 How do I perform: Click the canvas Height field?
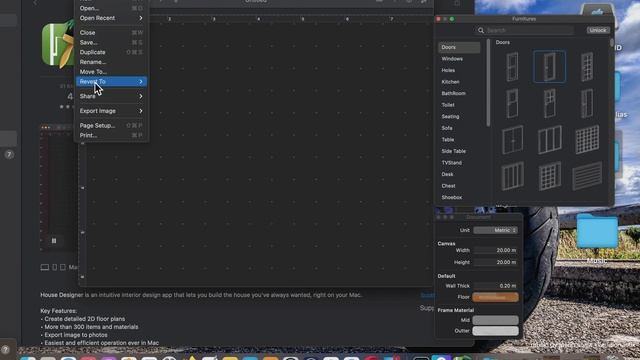(x=496, y=262)
